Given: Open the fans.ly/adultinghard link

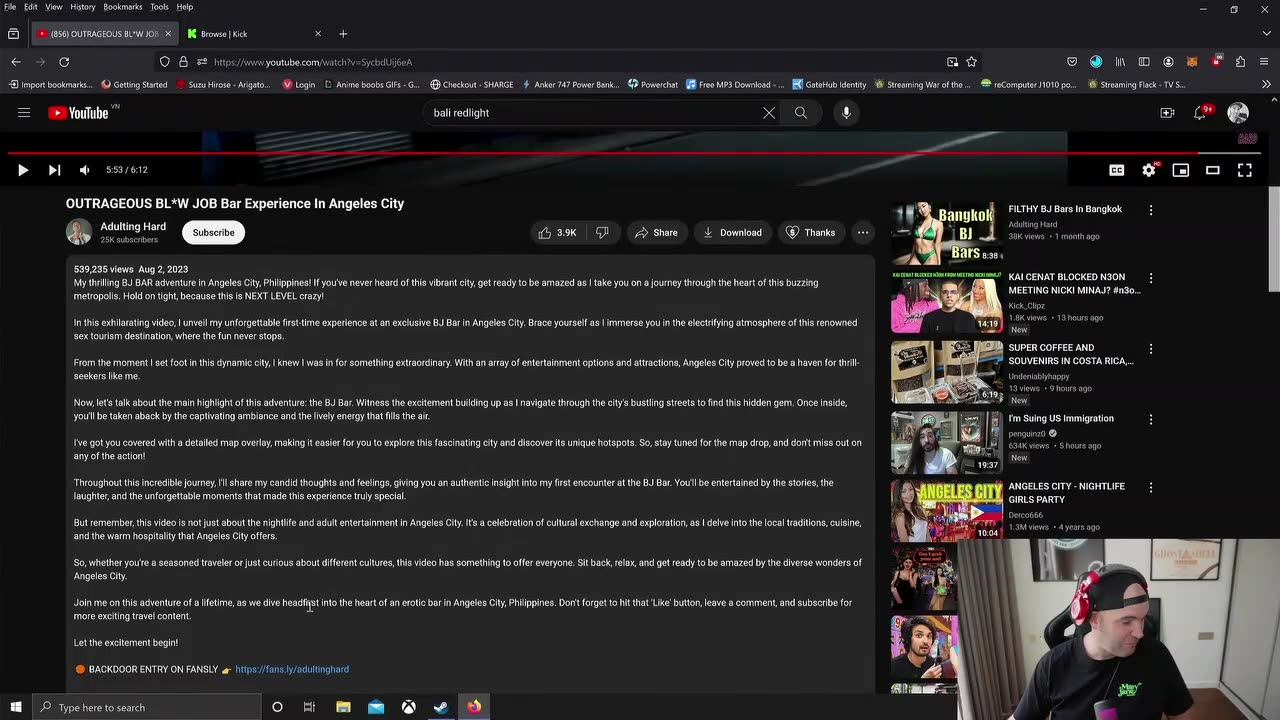Looking at the screenshot, I should (292, 669).
